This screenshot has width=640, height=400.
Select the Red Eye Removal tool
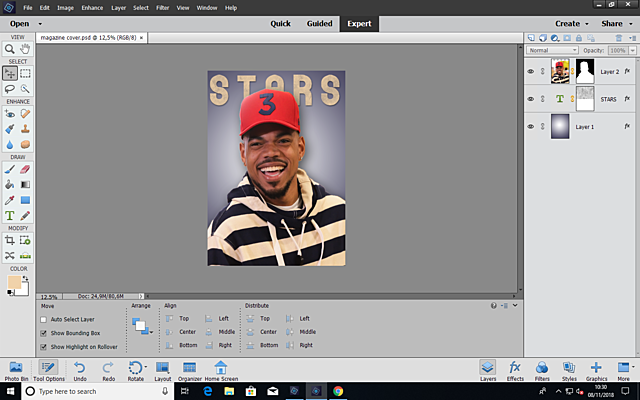pyautogui.click(x=9, y=113)
